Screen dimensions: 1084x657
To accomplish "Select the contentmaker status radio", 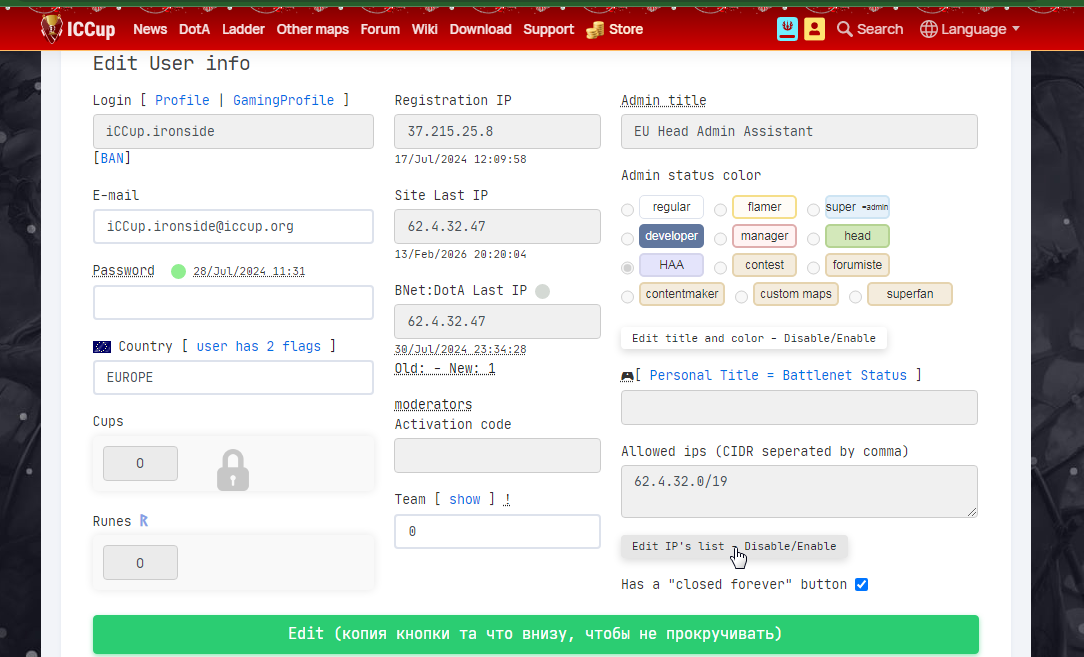I will pos(627,297).
